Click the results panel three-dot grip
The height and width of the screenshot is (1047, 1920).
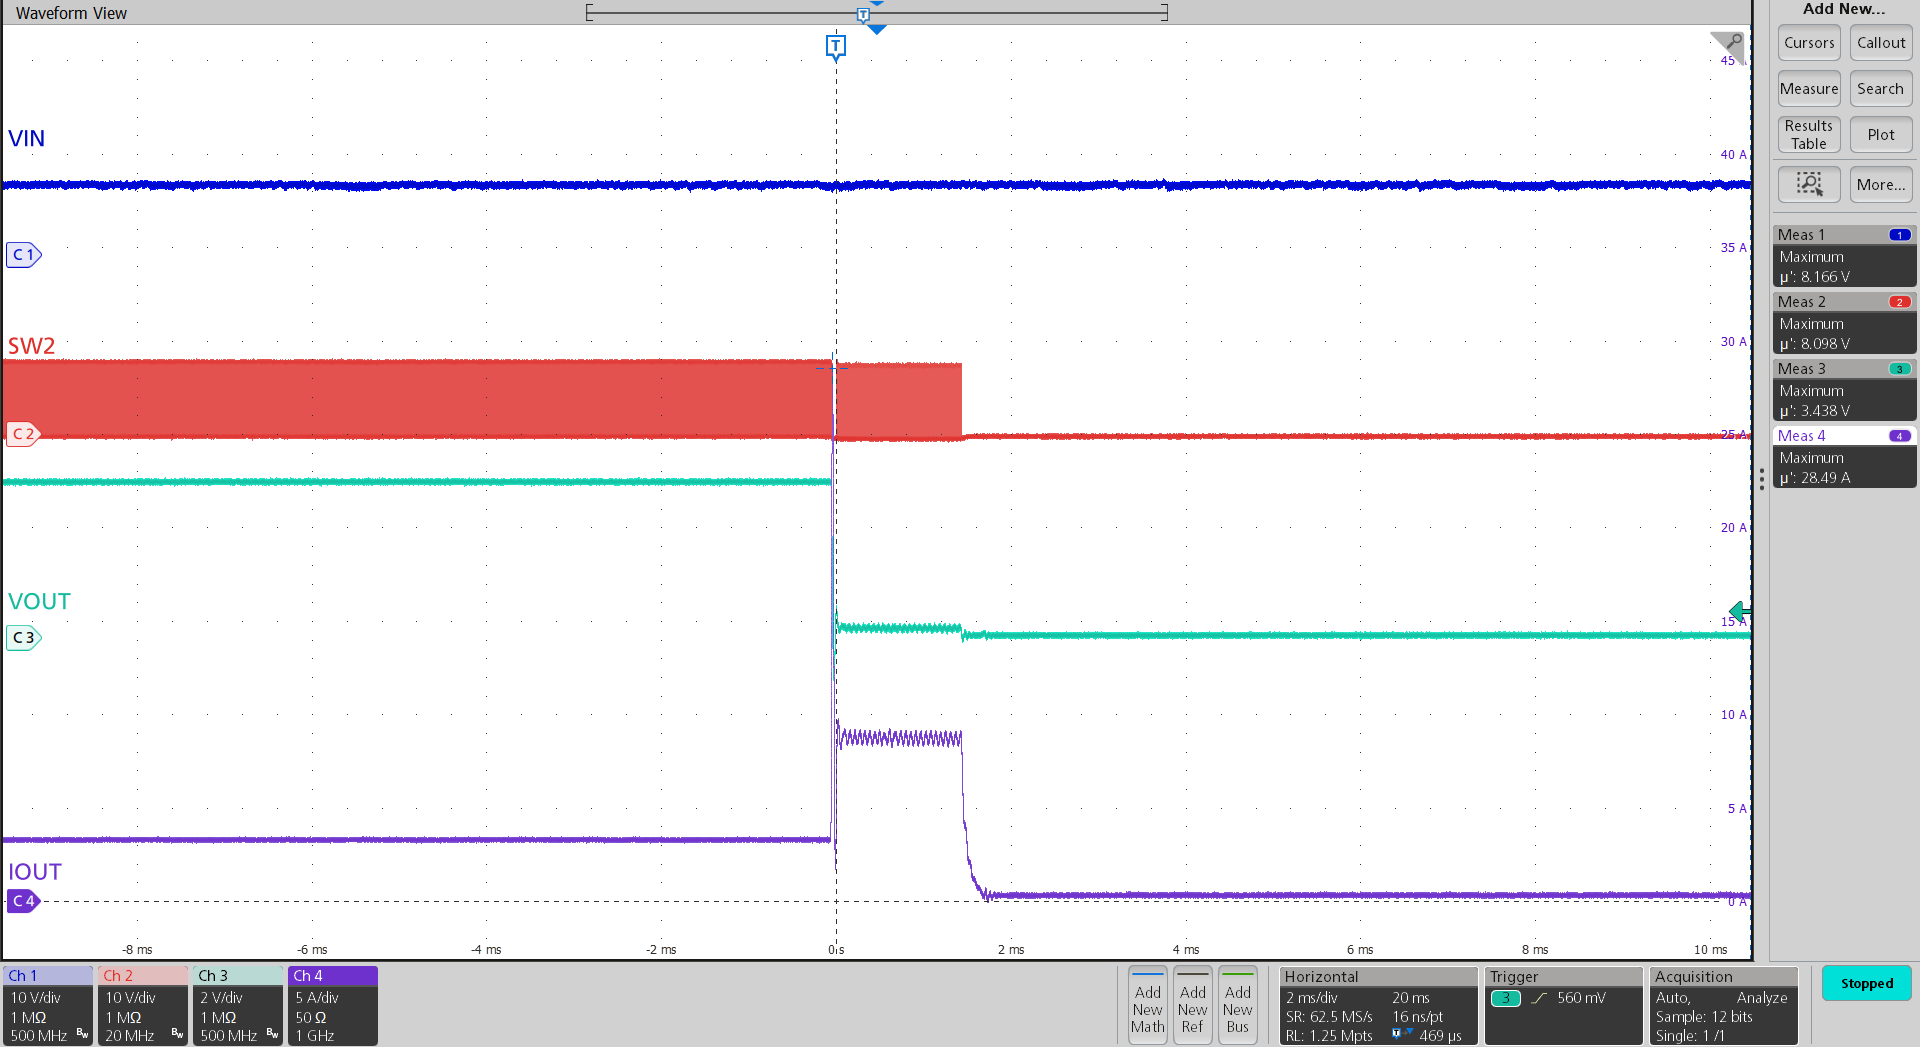tap(1762, 479)
